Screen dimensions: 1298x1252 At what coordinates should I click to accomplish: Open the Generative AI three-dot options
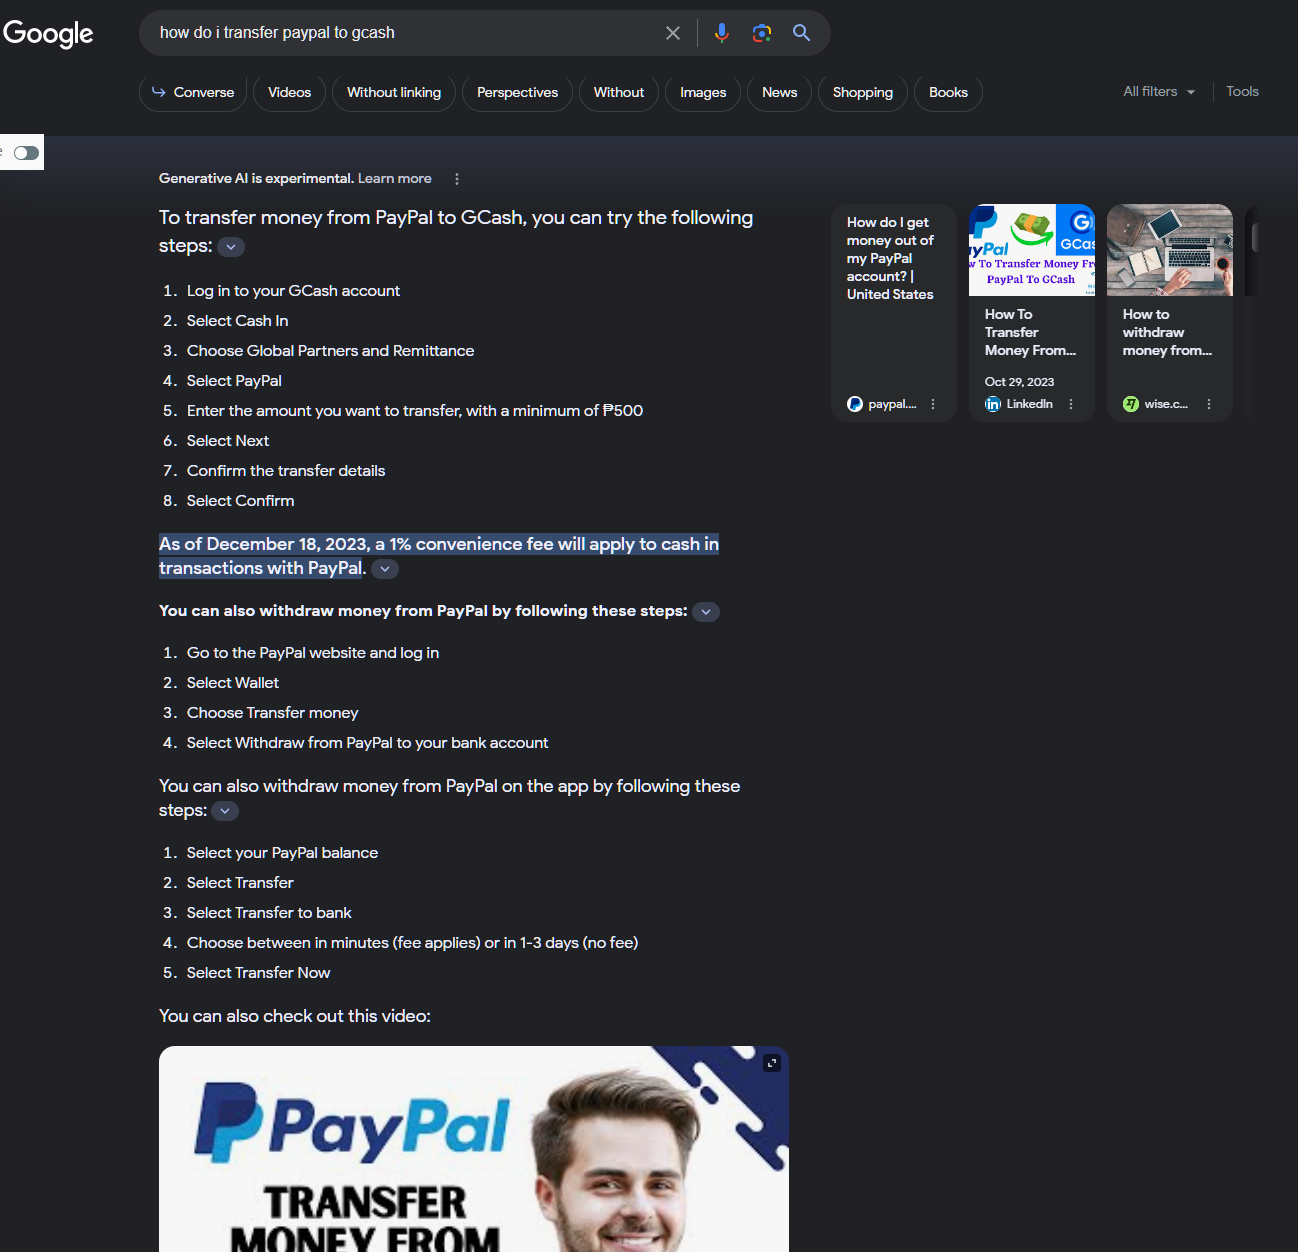tap(457, 179)
